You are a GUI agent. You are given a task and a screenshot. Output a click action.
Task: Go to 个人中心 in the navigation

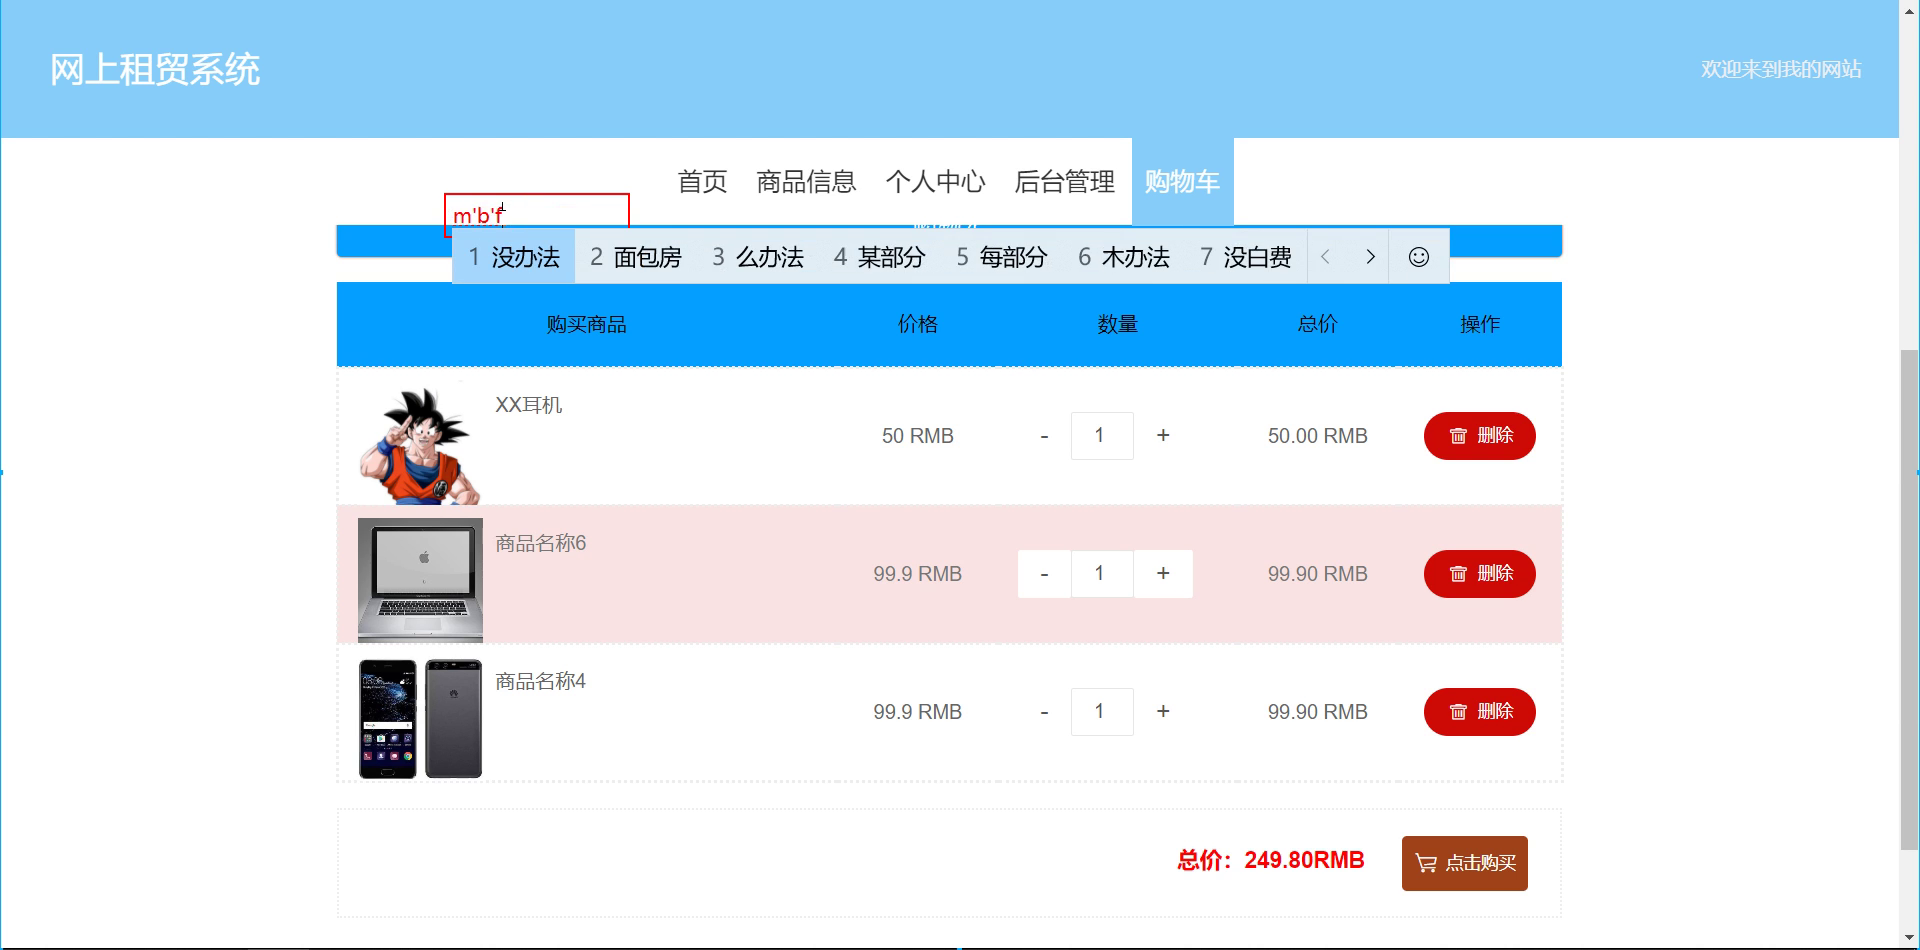pyautogui.click(x=935, y=181)
